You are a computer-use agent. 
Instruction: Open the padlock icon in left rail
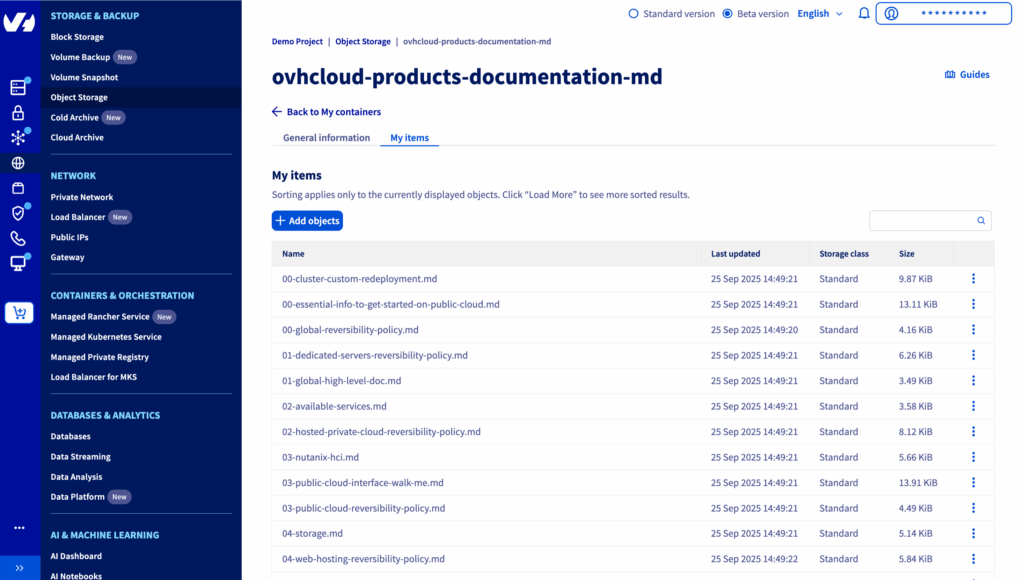(18, 113)
